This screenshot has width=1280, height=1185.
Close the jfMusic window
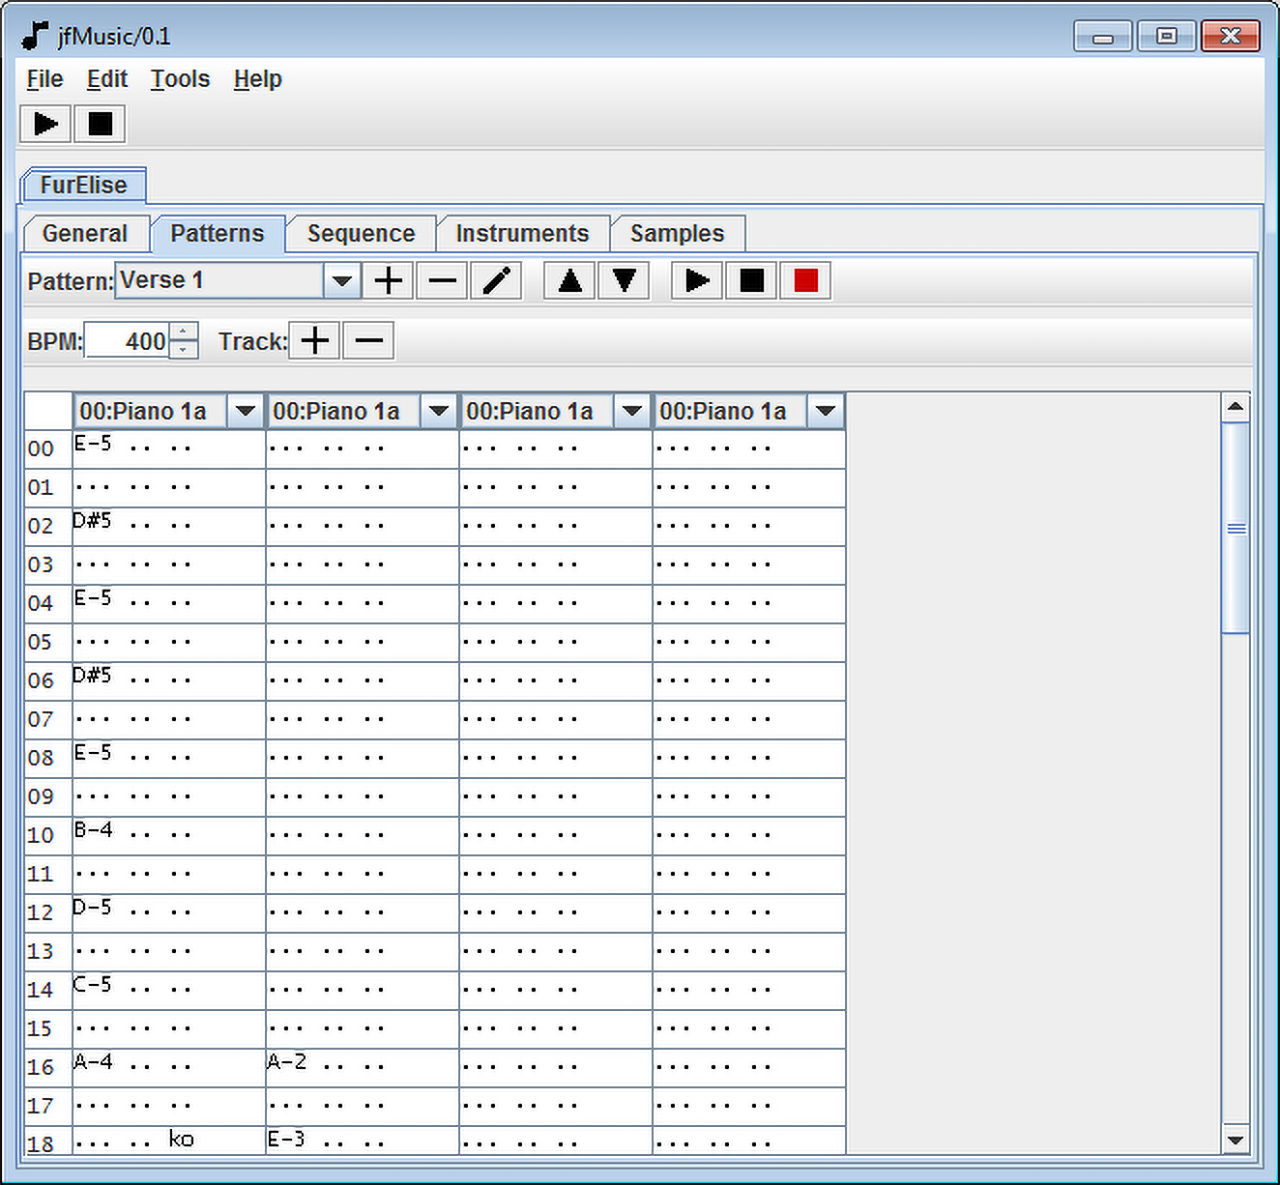click(1230, 37)
